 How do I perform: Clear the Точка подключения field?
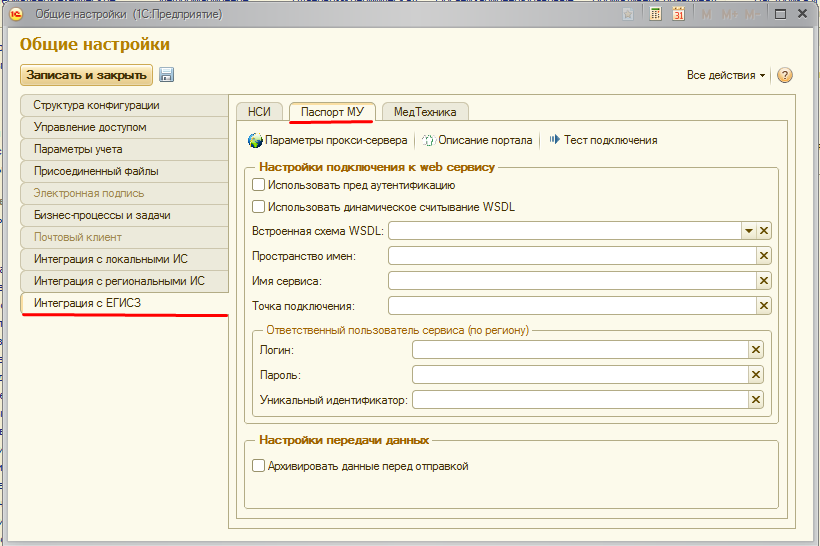[x=764, y=306]
